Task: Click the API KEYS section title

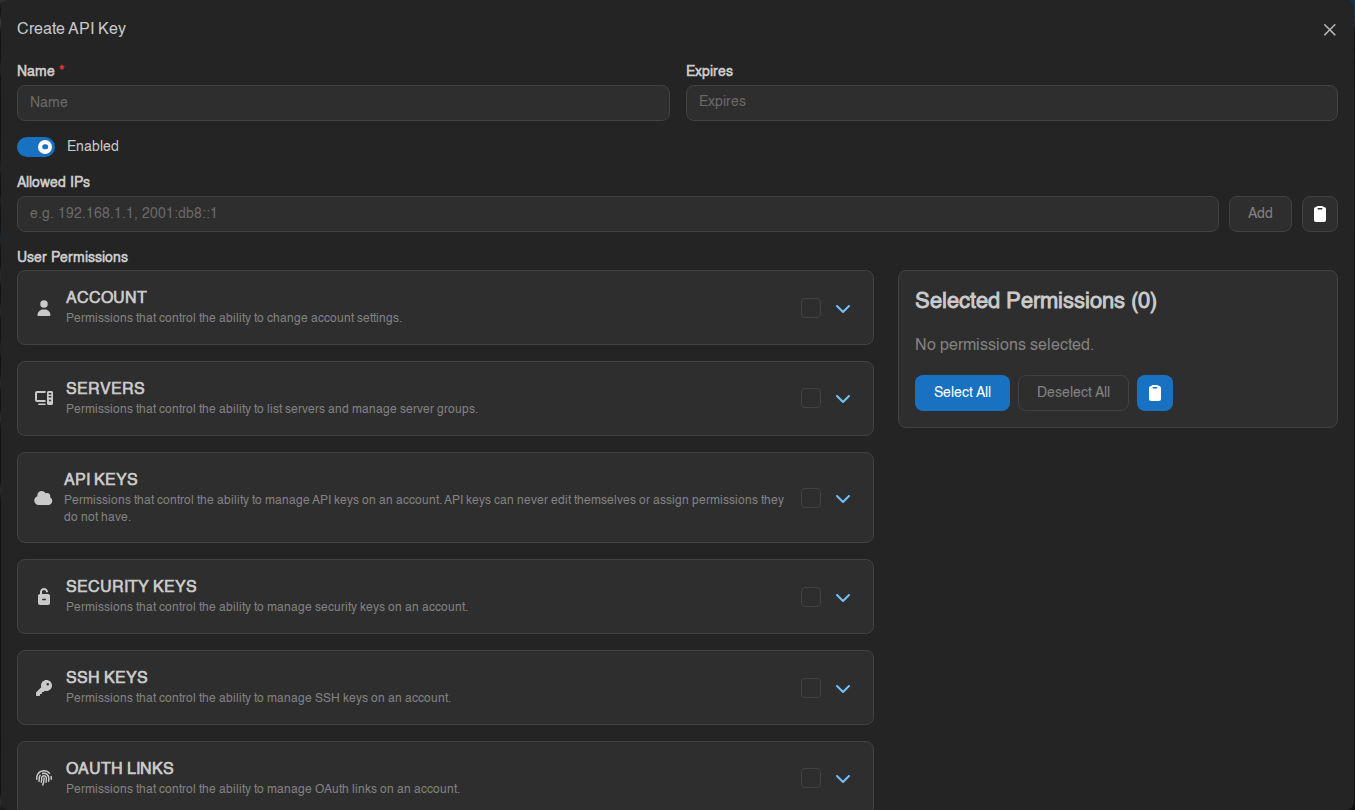Action: point(101,480)
